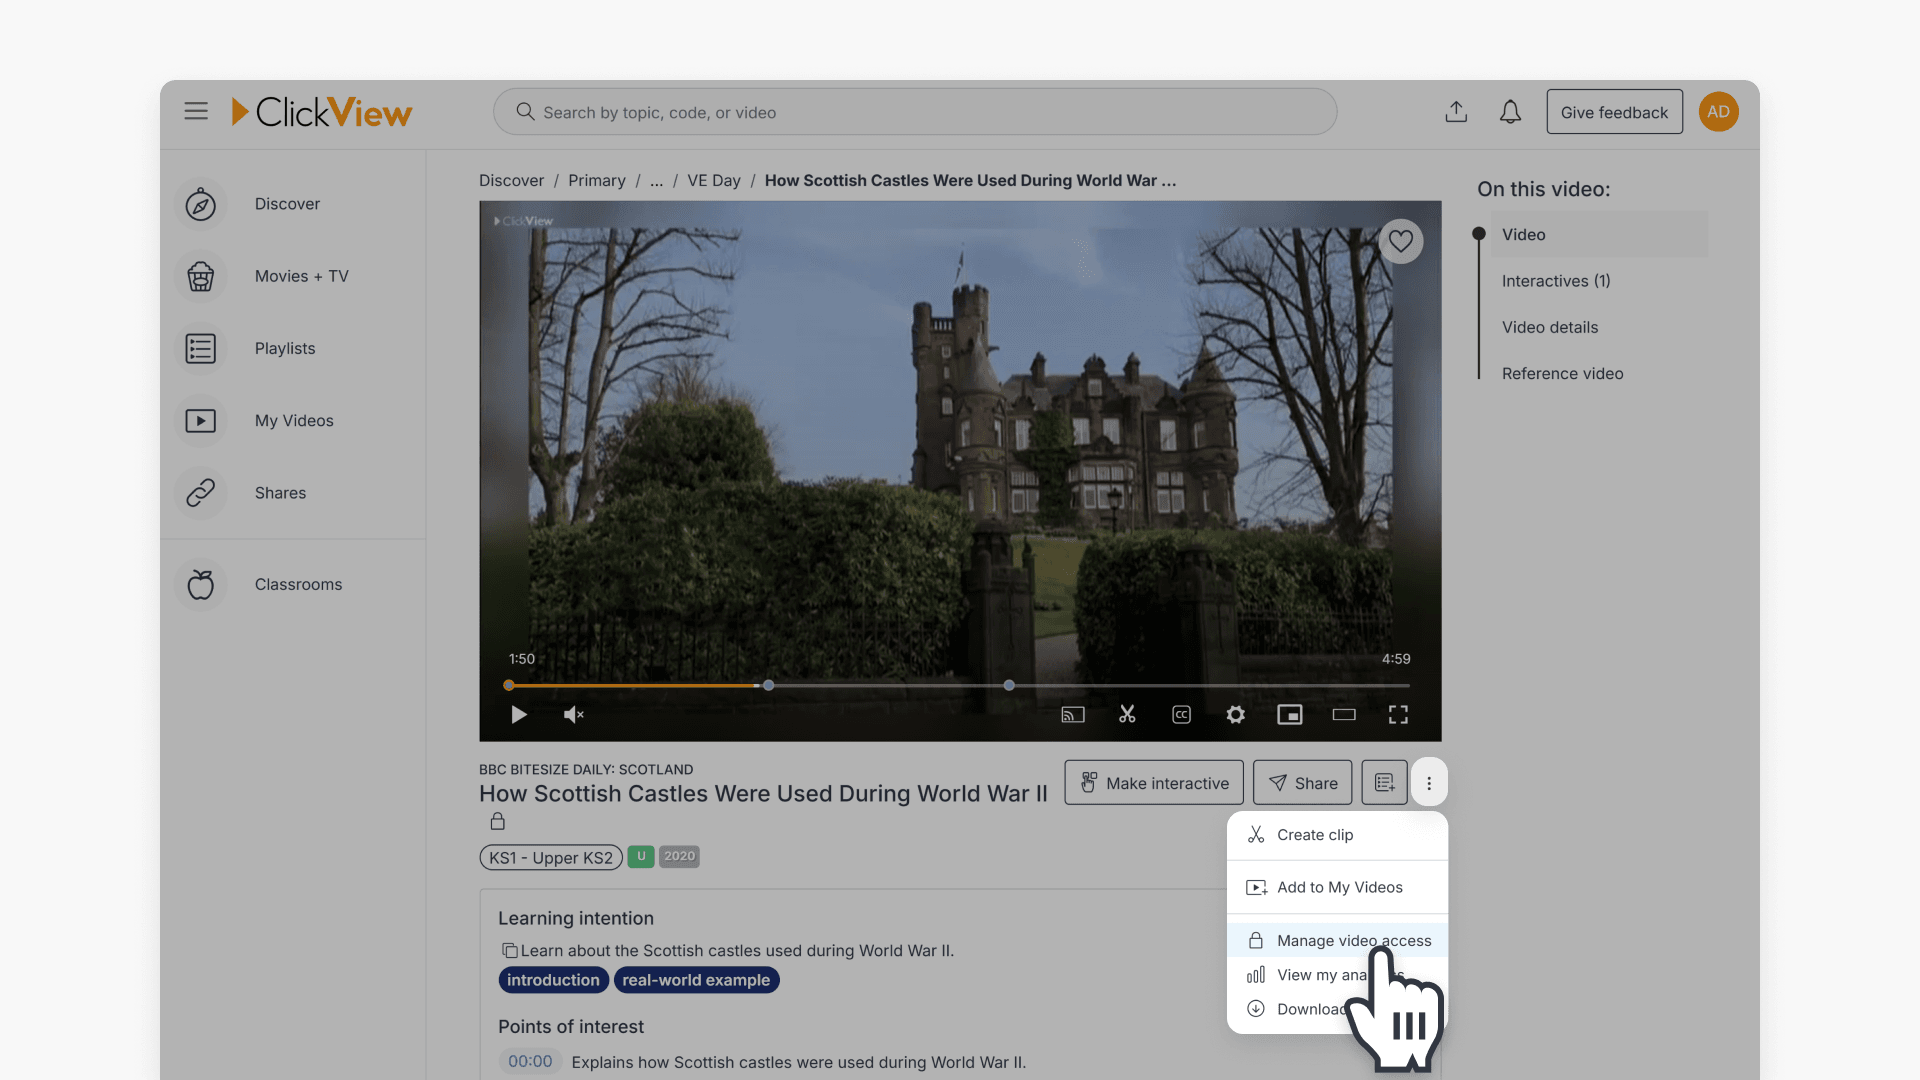Select Add to My Videos in the menu
The width and height of the screenshot is (1920, 1080).
(1339, 887)
